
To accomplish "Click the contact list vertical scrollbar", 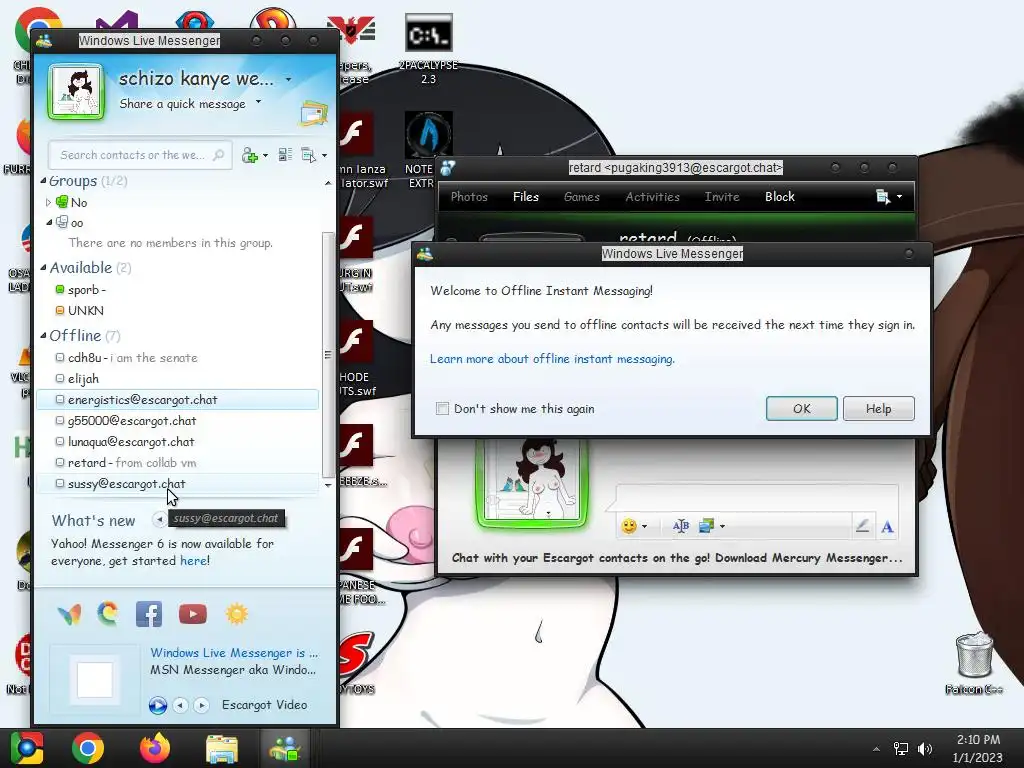I will 328,355.
